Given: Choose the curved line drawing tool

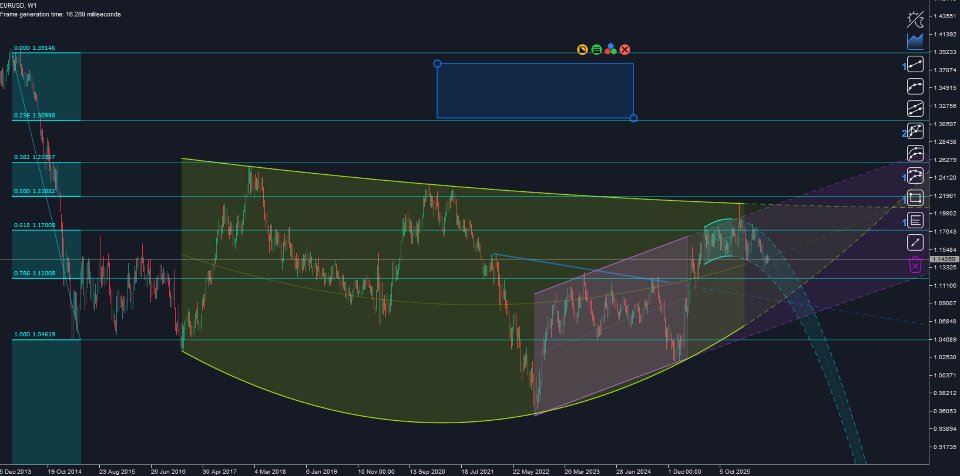Looking at the screenshot, I should click(915, 86).
